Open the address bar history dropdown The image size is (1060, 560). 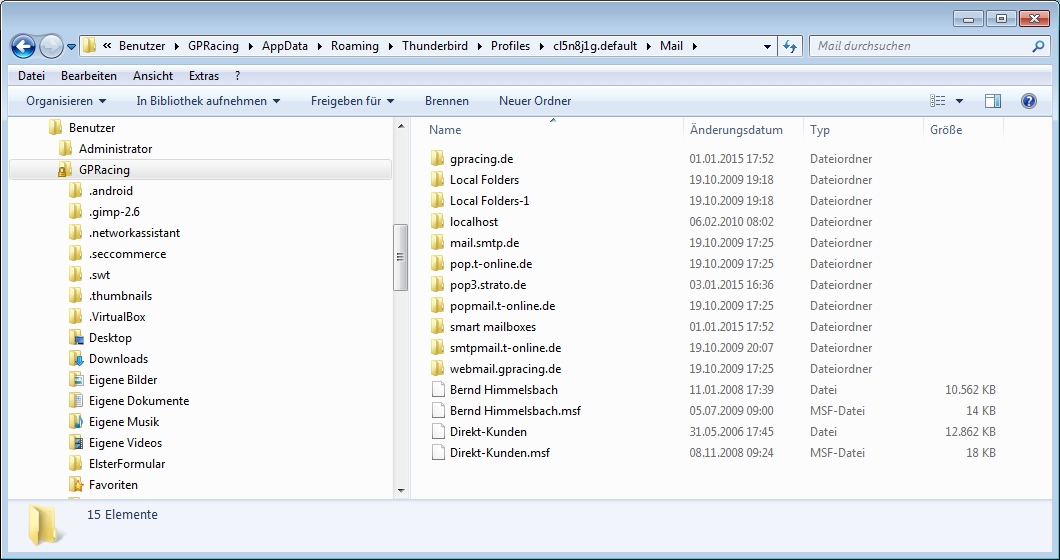tap(767, 46)
